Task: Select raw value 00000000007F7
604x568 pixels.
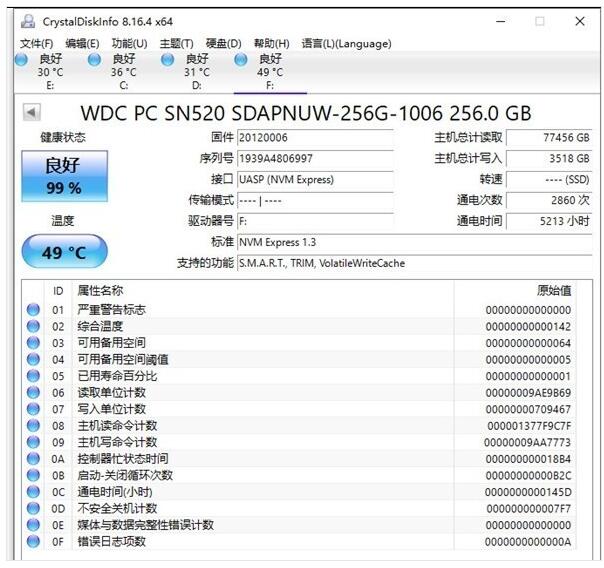Action: click(x=528, y=509)
